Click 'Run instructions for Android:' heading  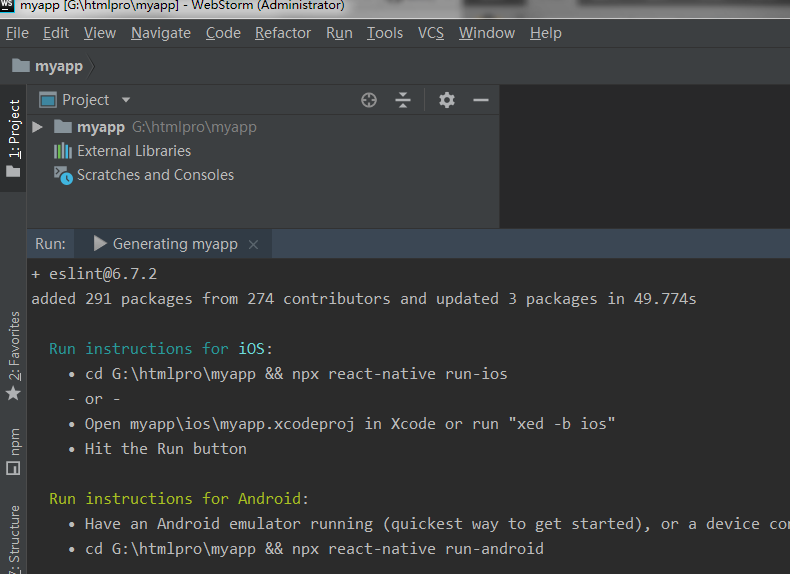point(179,499)
